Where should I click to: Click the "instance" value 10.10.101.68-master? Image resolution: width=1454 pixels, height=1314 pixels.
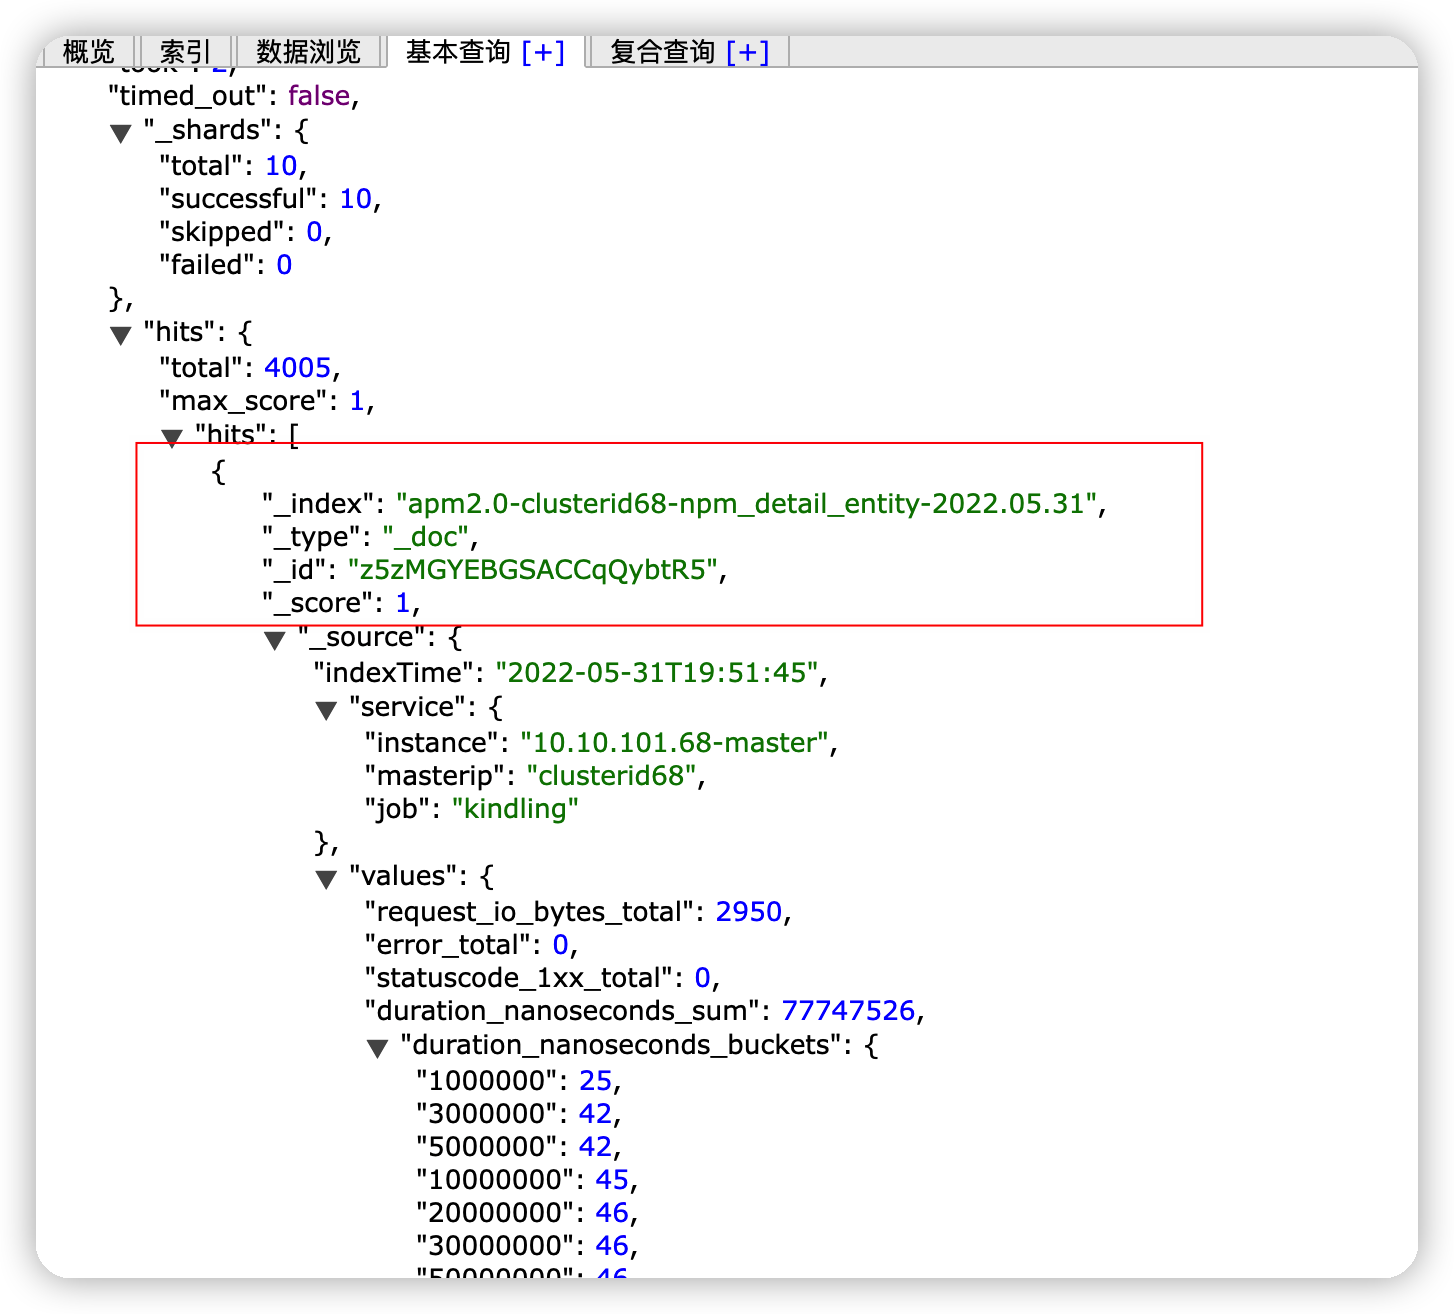pyautogui.click(x=674, y=743)
